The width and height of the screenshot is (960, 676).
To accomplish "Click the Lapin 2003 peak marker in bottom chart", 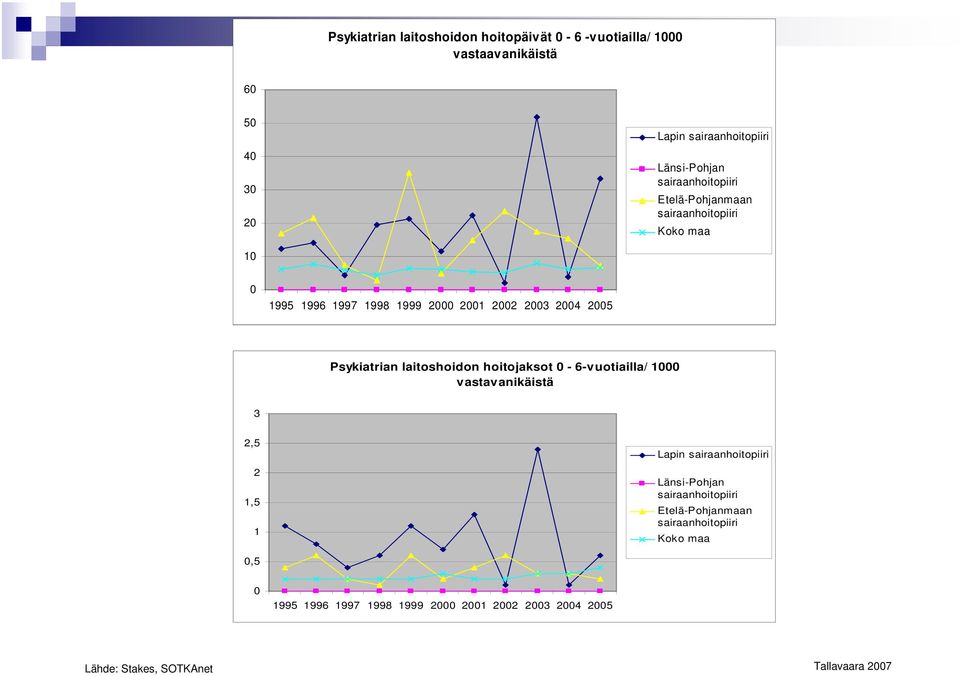I will coord(538,449).
